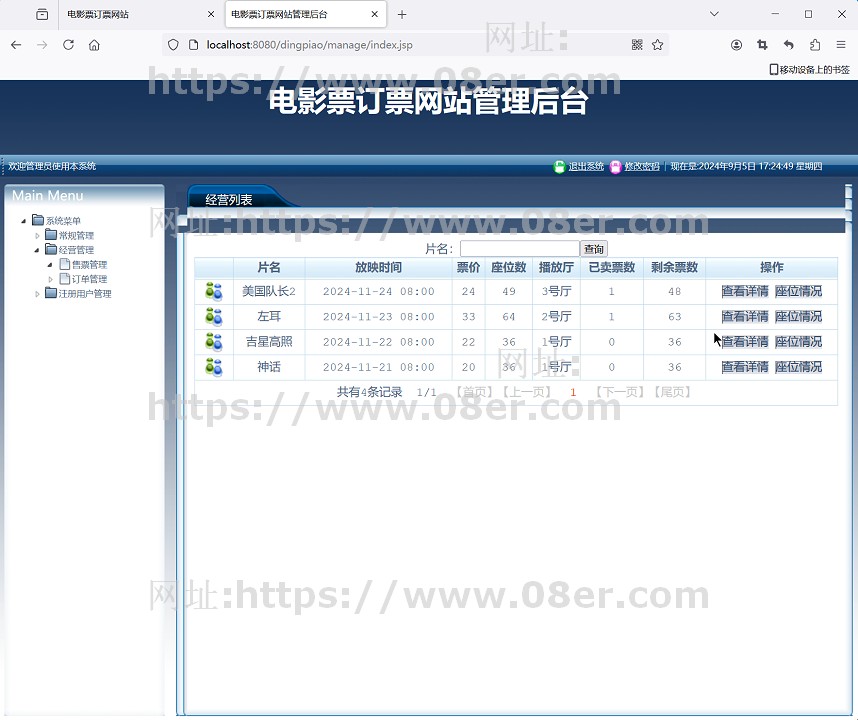Collapse the 经营管理 tree node arrow
The width and height of the screenshot is (858, 720).
click(37, 251)
